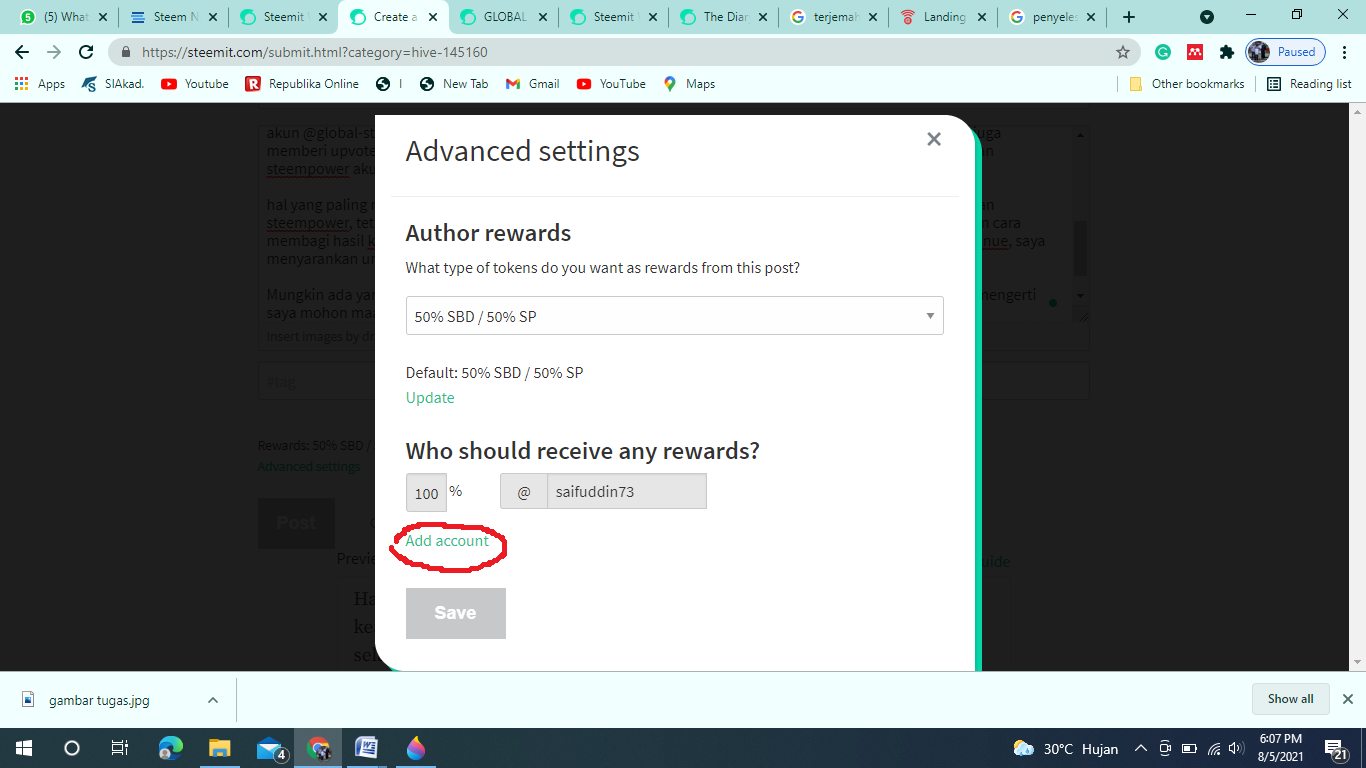Click the Update link under default rewards
This screenshot has height=768, width=1366.
click(x=430, y=398)
